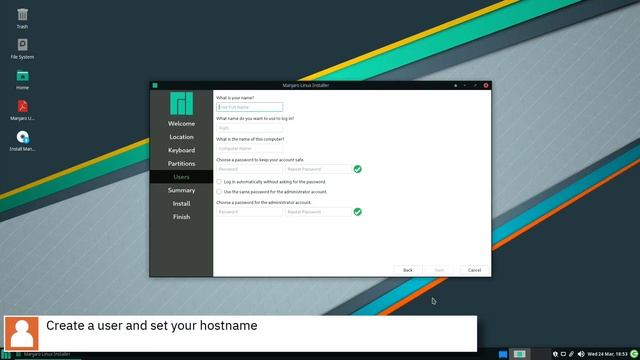
Task: Click the green circular icon at the taskbar's end
Action: tap(634, 354)
